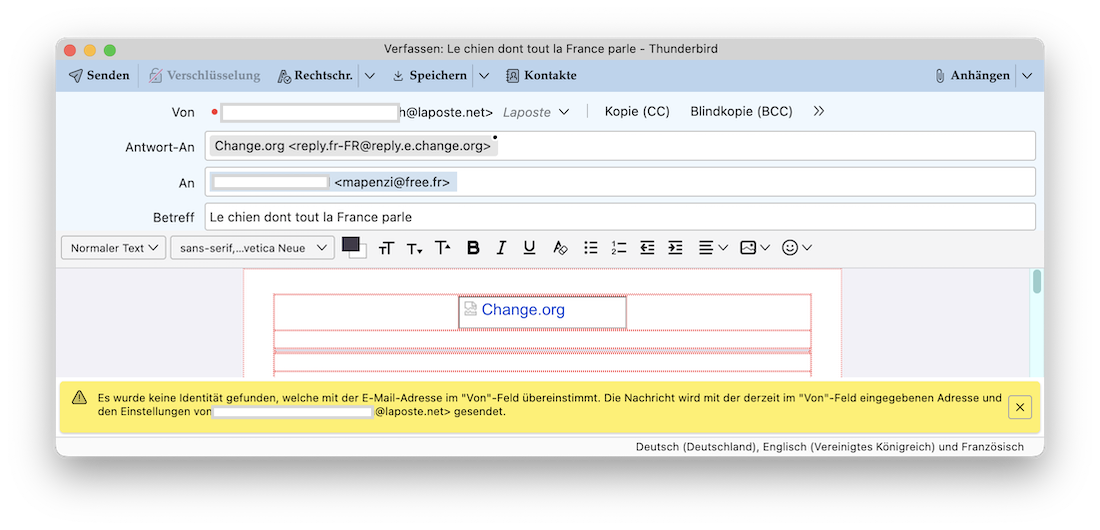Expand the Speichern dropdown arrow
The height and width of the screenshot is (530, 1100).
[484, 75]
